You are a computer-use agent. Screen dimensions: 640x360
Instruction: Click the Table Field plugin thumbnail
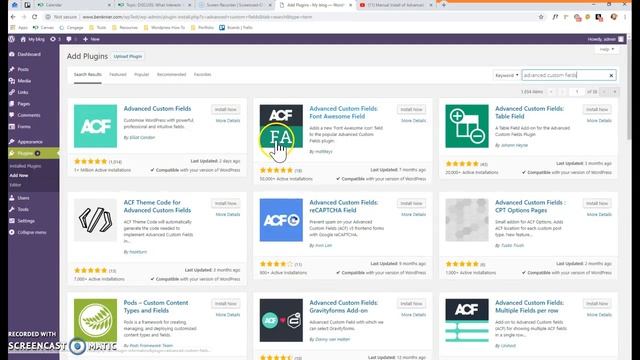click(467, 126)
